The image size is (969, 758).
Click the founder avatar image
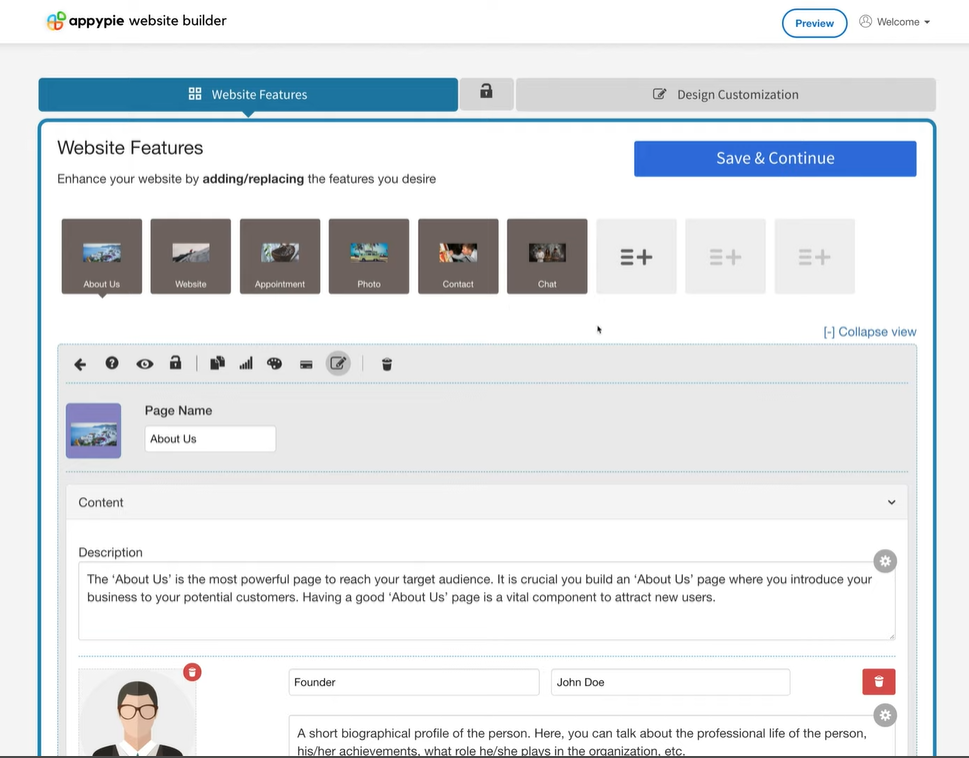point(137,713)
